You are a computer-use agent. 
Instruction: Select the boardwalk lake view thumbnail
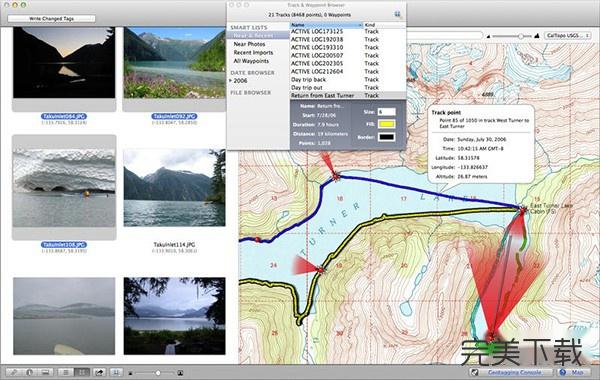point(174,316)
